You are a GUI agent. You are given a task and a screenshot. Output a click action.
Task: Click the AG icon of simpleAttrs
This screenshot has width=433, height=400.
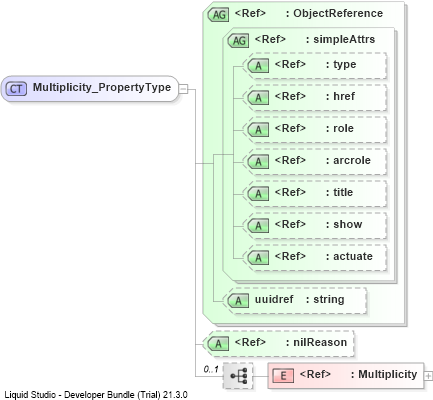point(238,41)
